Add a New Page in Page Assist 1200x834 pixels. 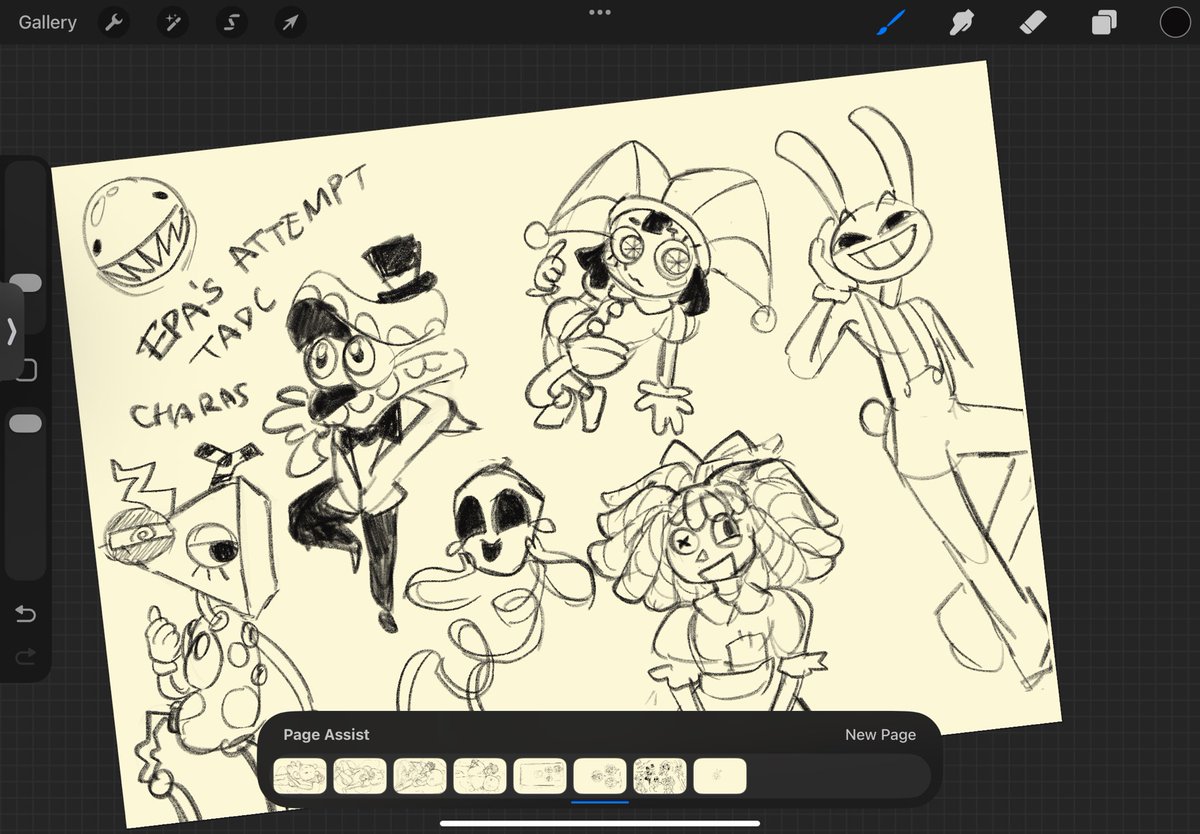(880, 734)
